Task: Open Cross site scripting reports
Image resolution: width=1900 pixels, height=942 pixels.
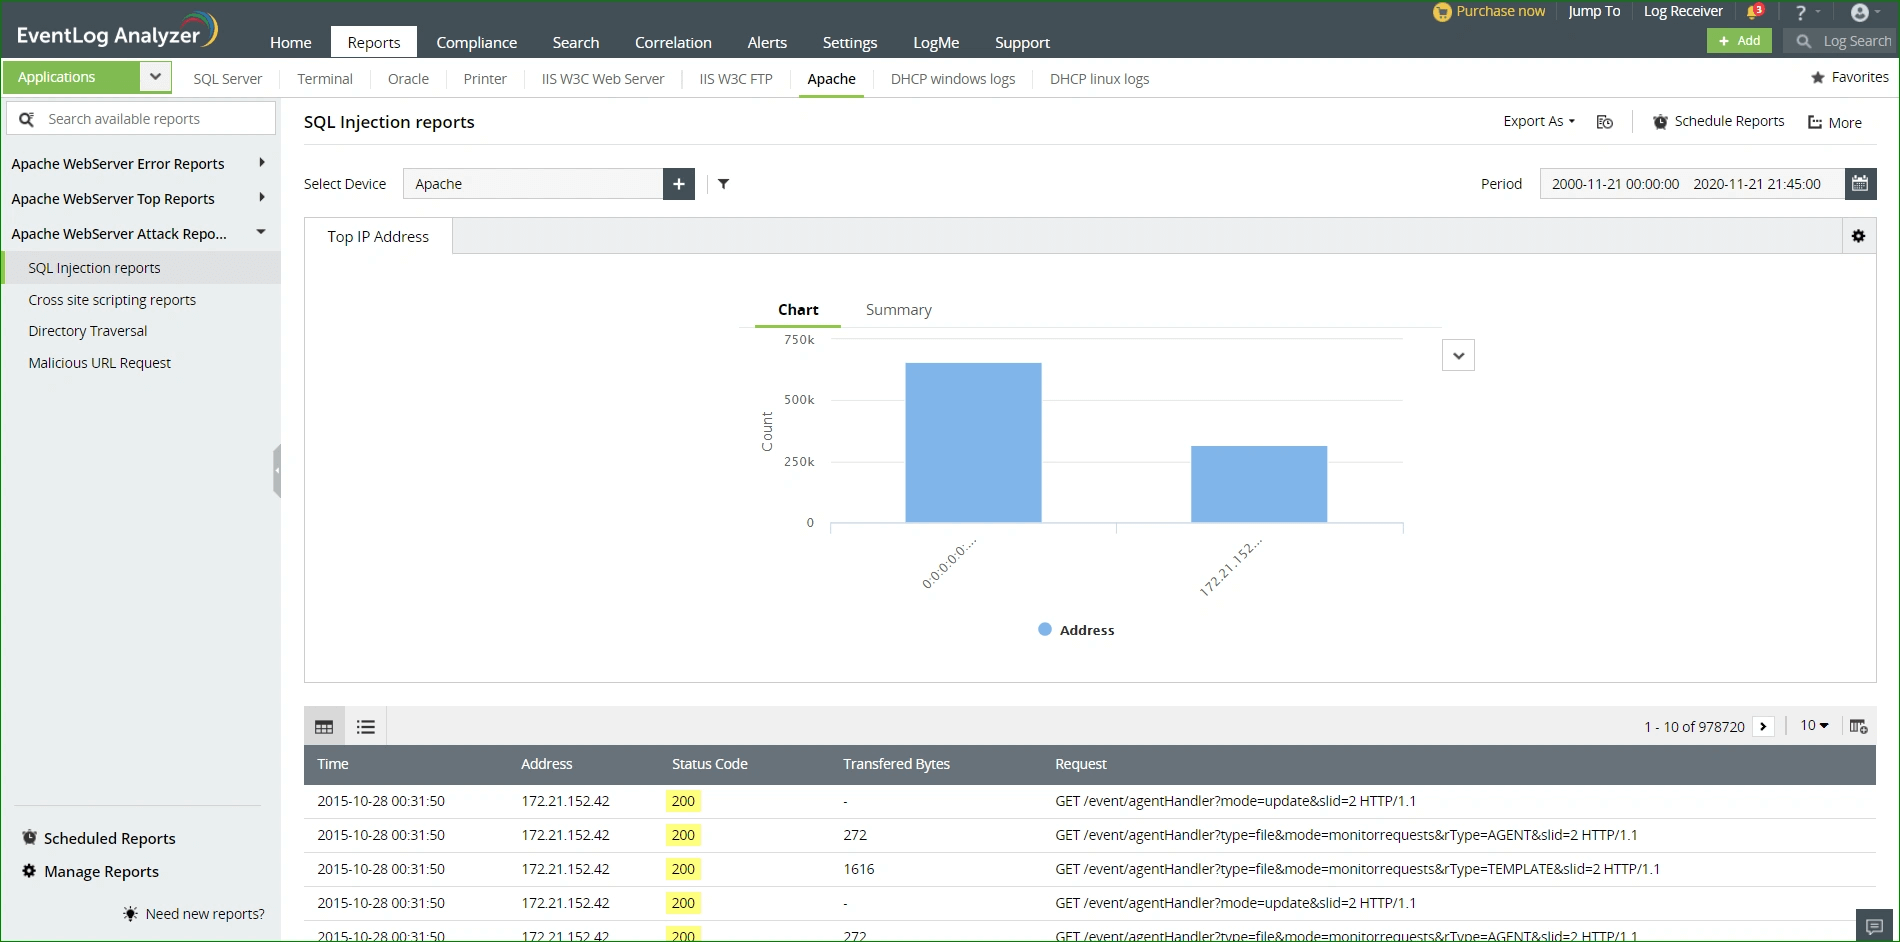Action: (112, 300)
